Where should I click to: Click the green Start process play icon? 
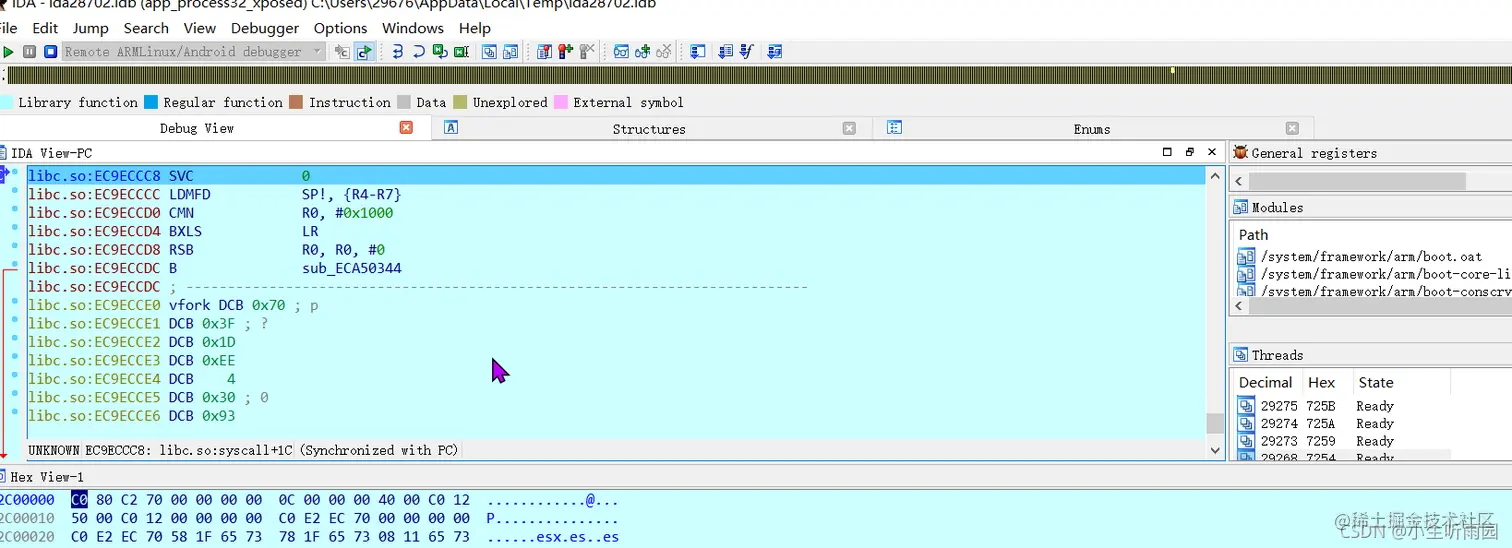point(9,51)
